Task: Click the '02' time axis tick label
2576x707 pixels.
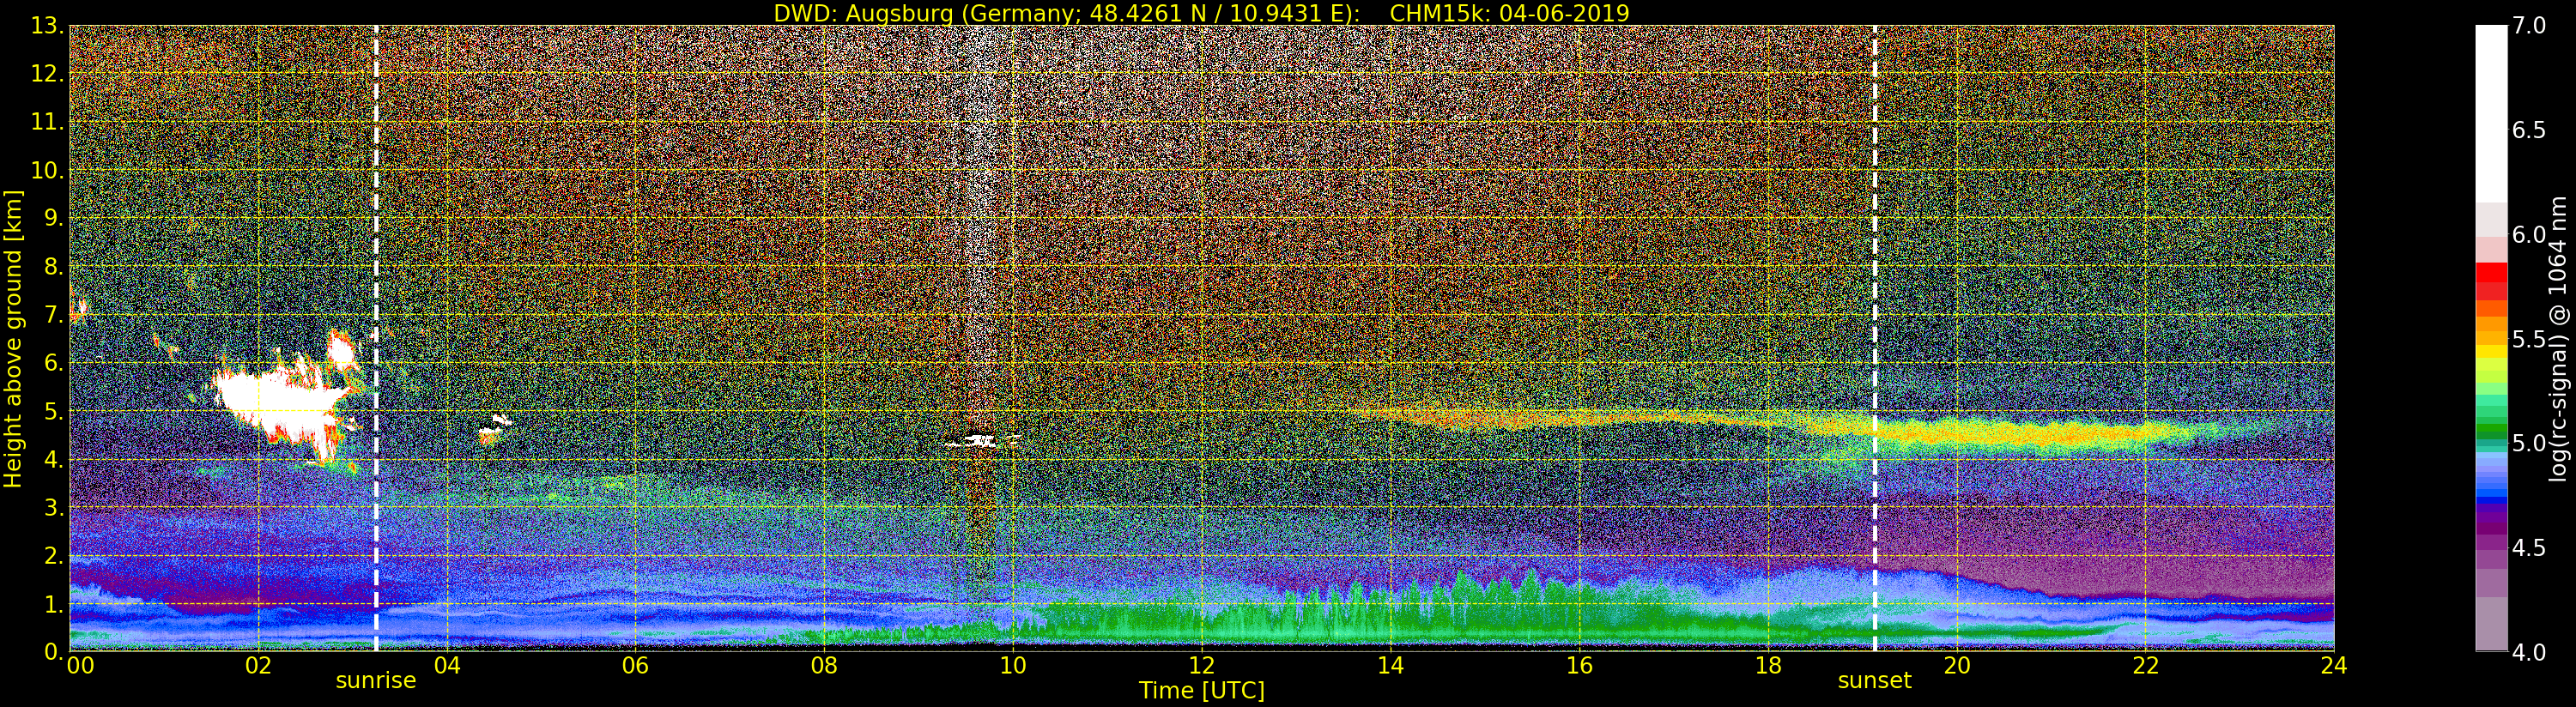Action: [x=258, y=665]
